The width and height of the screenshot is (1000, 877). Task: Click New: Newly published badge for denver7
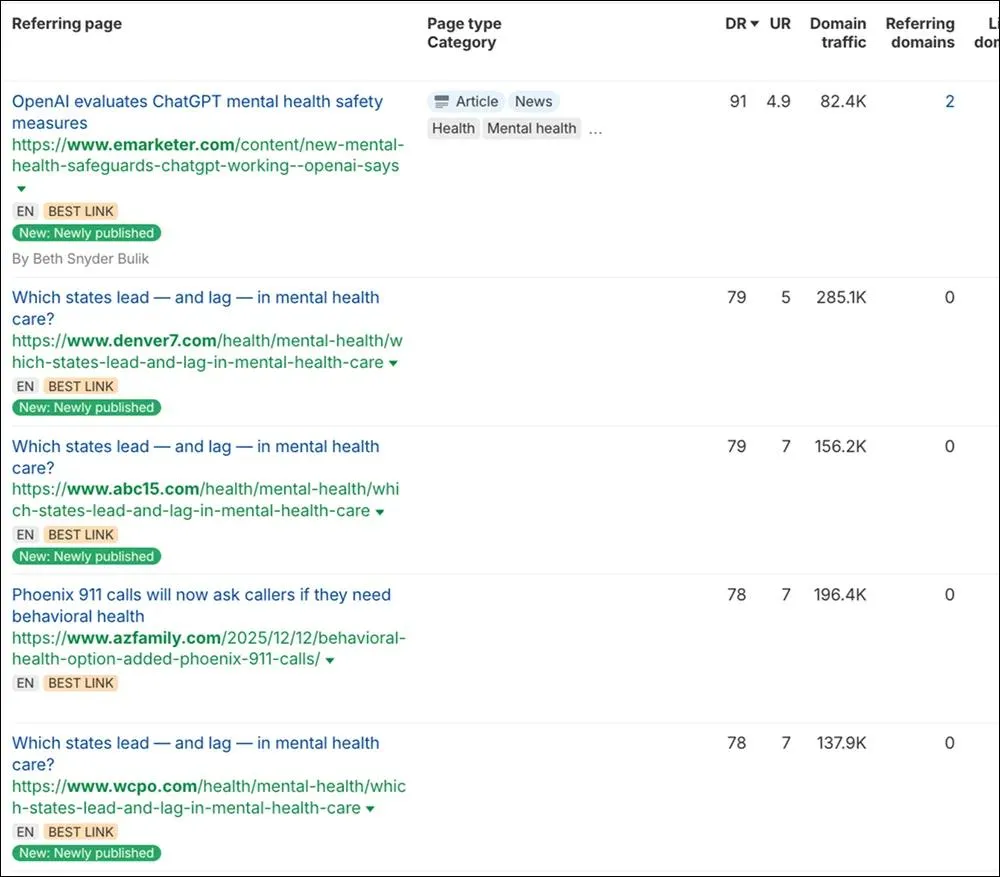[x=87, y=408]
